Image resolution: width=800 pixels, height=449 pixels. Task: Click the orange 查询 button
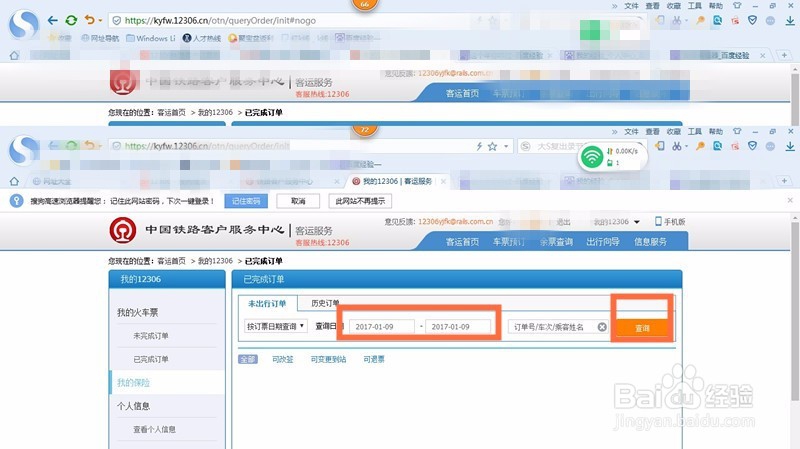pyautogui.click(x=642, y=328)
